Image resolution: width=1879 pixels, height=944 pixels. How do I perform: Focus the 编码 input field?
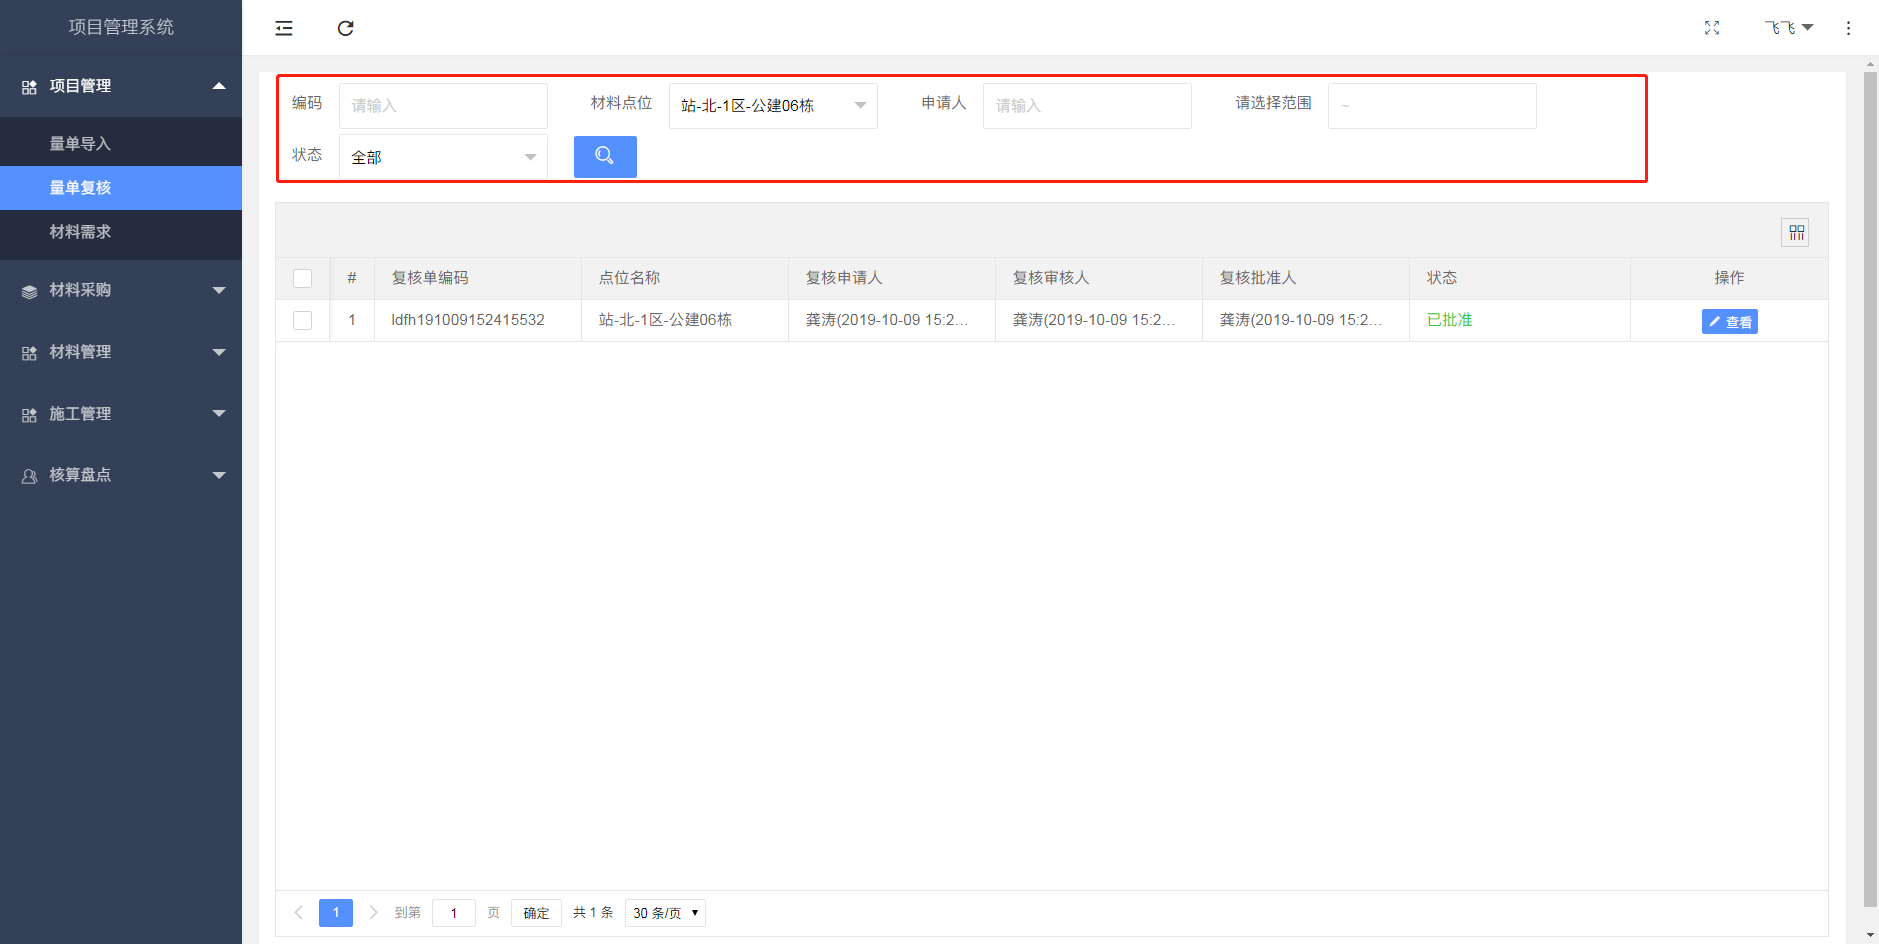(443, 106)
